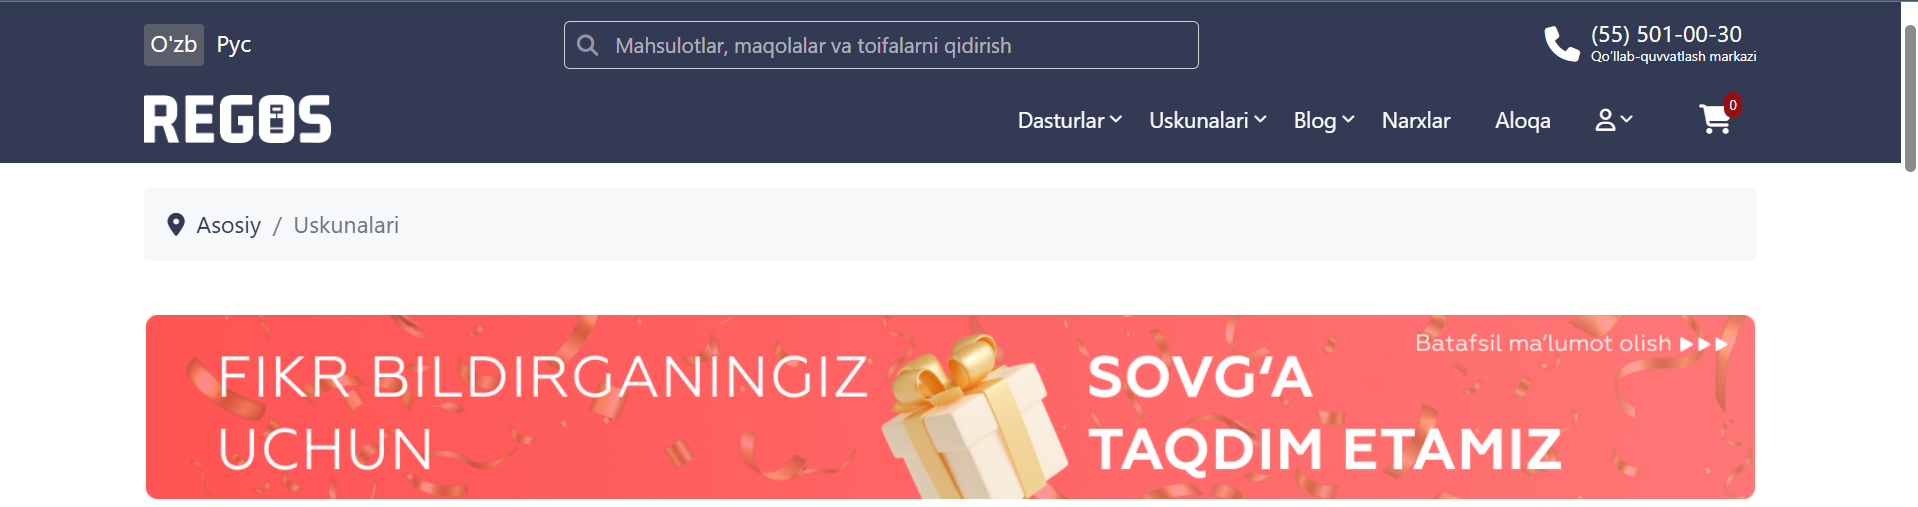The width and height of the screenshot is (1918, 507).
Task: Click the page vertical scrollbar thumb
Action: pyautogui.click(x=1910, y=98)
